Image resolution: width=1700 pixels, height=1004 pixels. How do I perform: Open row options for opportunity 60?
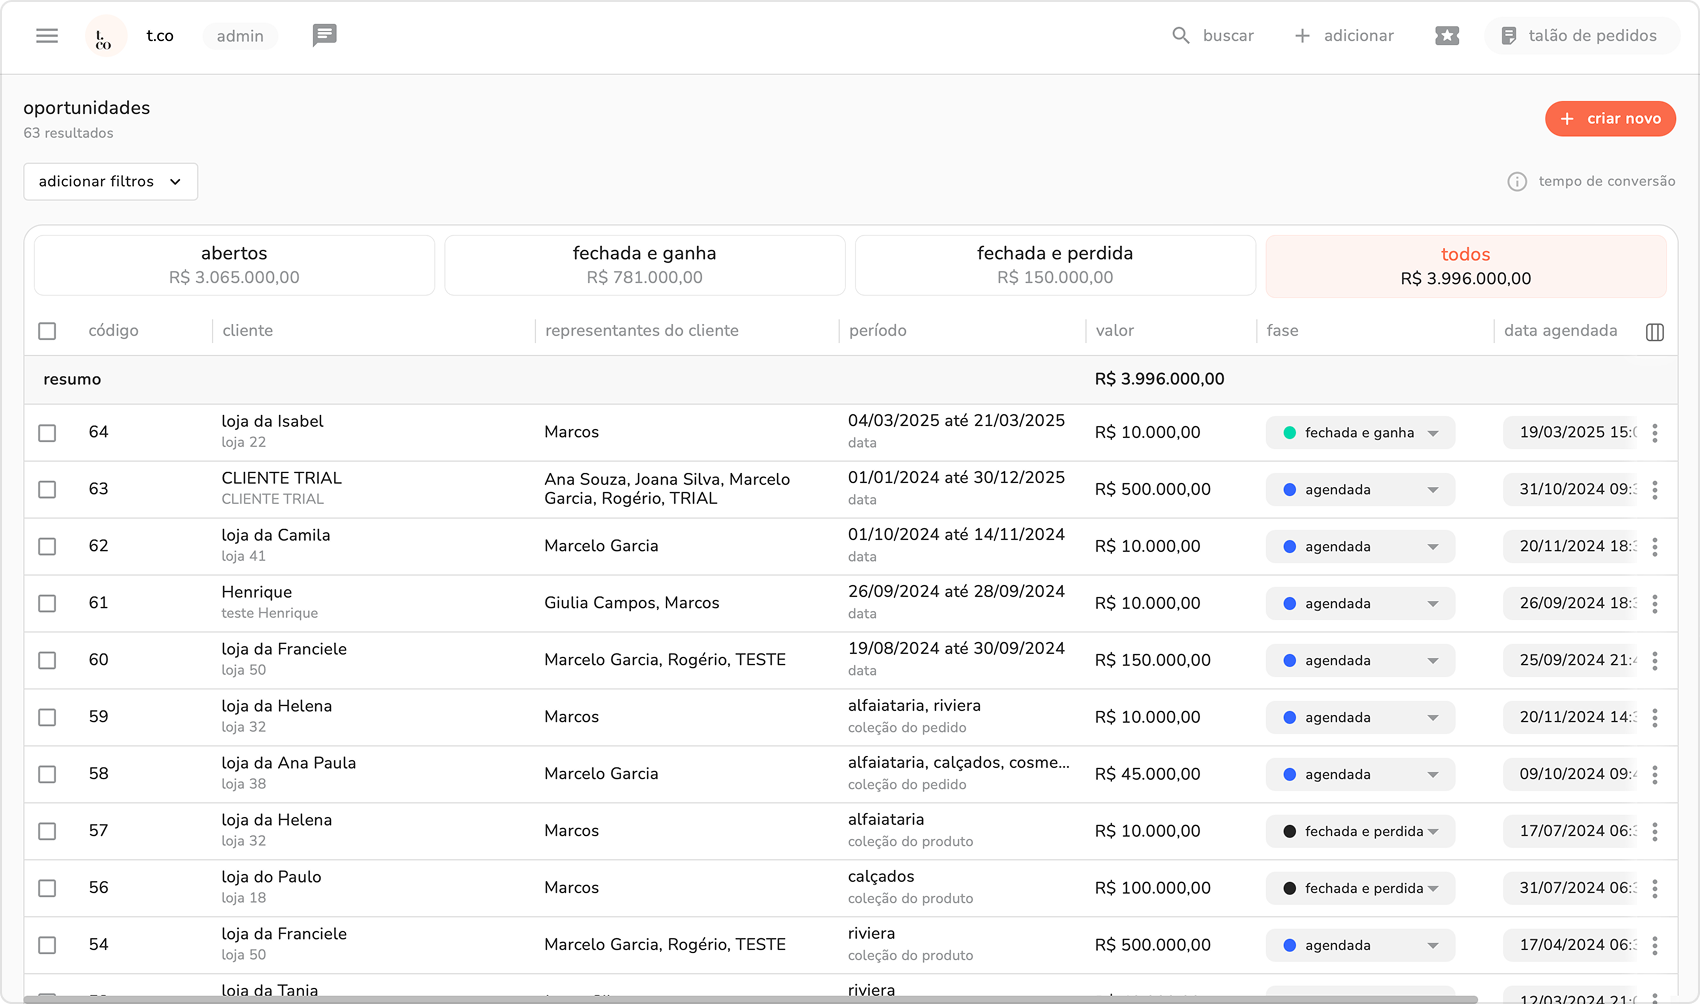point(1655,661)
